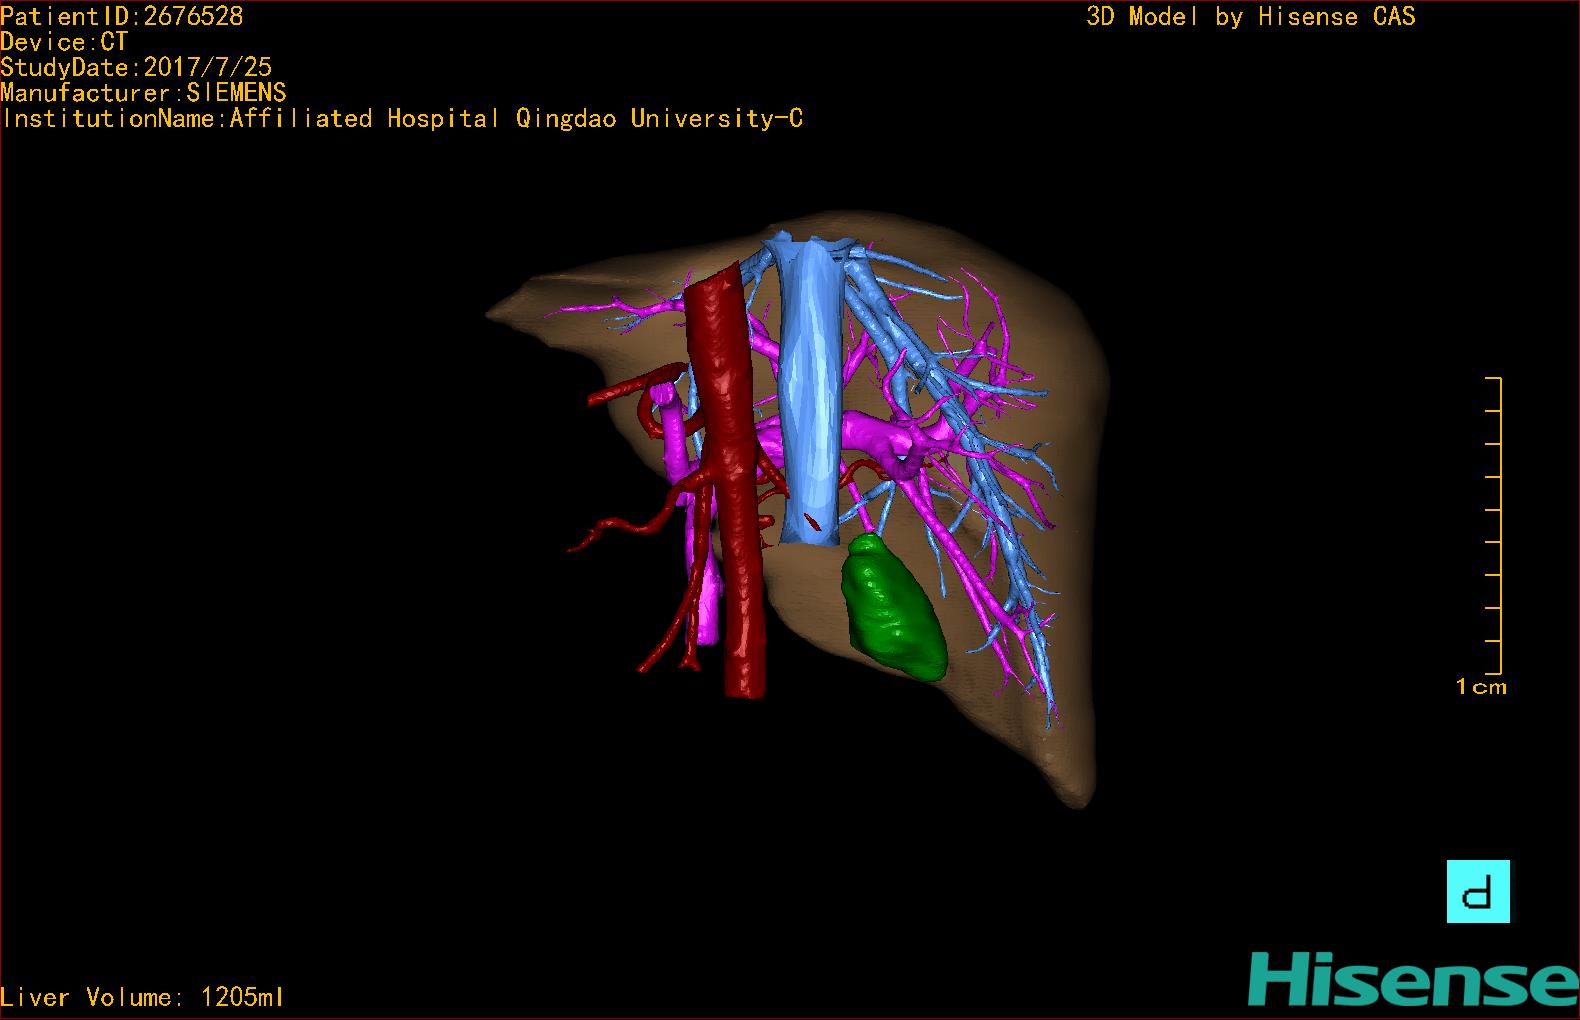
Task: Click the Manufacturer:SIEMENS label
Action: pos(143,93)
